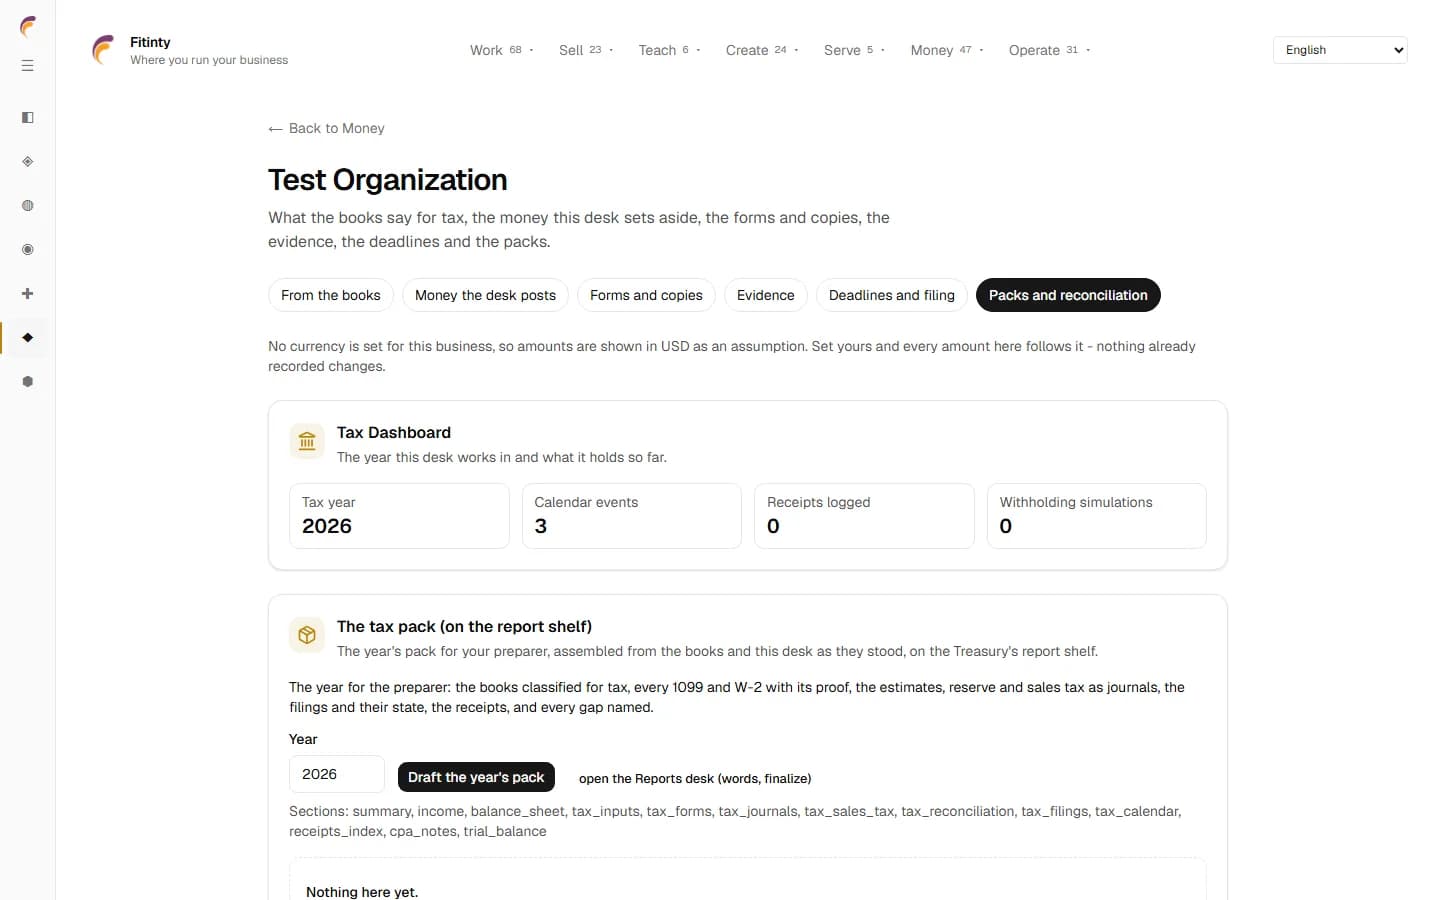Select the plus sign sidebar icon
Viewport: 1440px width, 900px height.
(28, 294)
